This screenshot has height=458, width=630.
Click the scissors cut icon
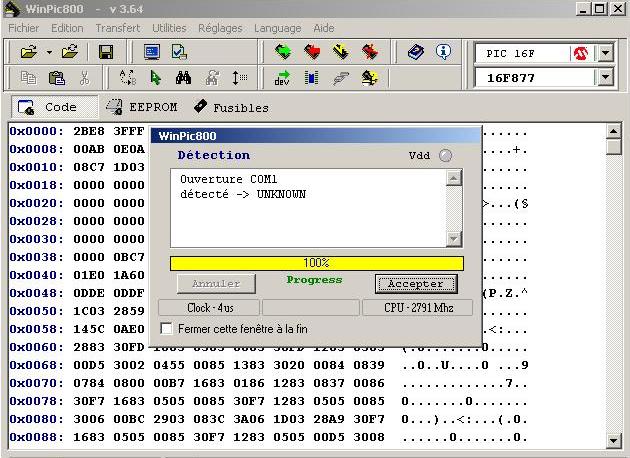point(84,78)
